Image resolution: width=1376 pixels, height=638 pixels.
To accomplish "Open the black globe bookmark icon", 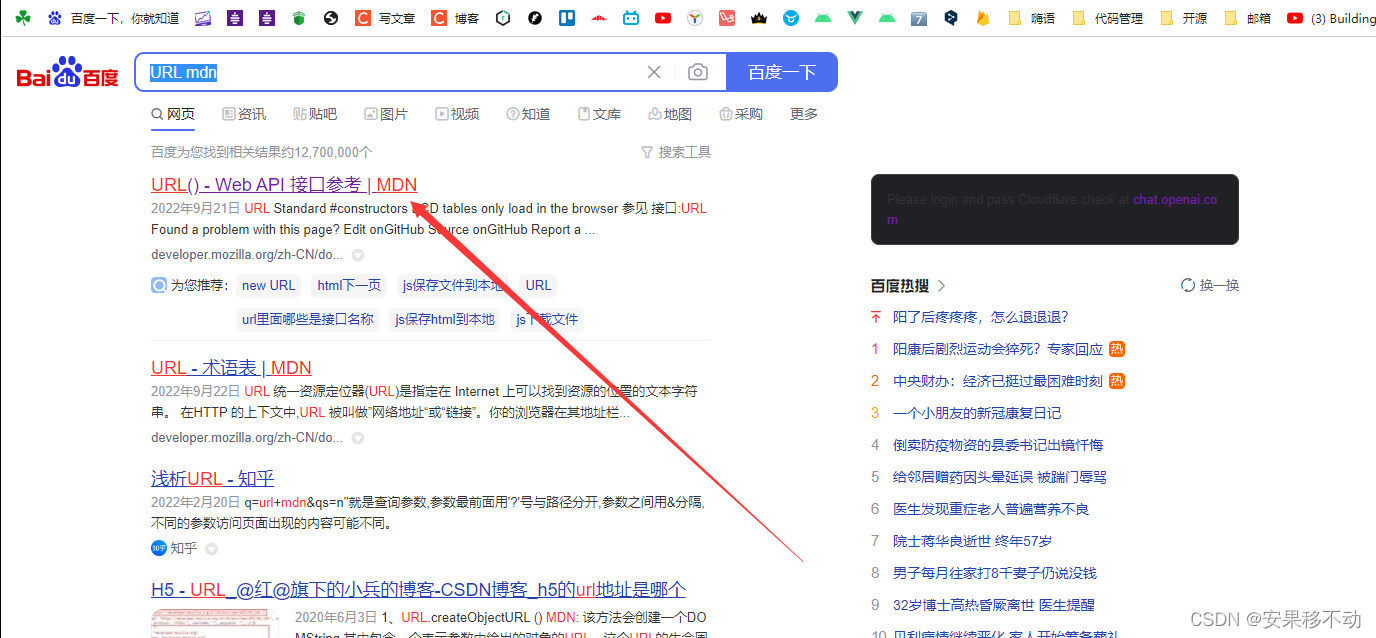I will [332, 18].
